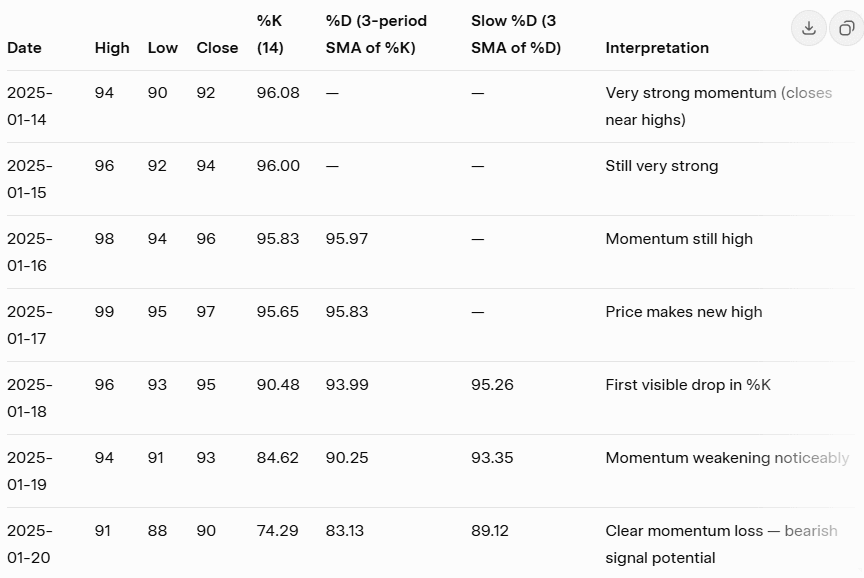
Task: Click 'First visible drop in %K' text
Action: pyautogui.click(x=688, y=385)
